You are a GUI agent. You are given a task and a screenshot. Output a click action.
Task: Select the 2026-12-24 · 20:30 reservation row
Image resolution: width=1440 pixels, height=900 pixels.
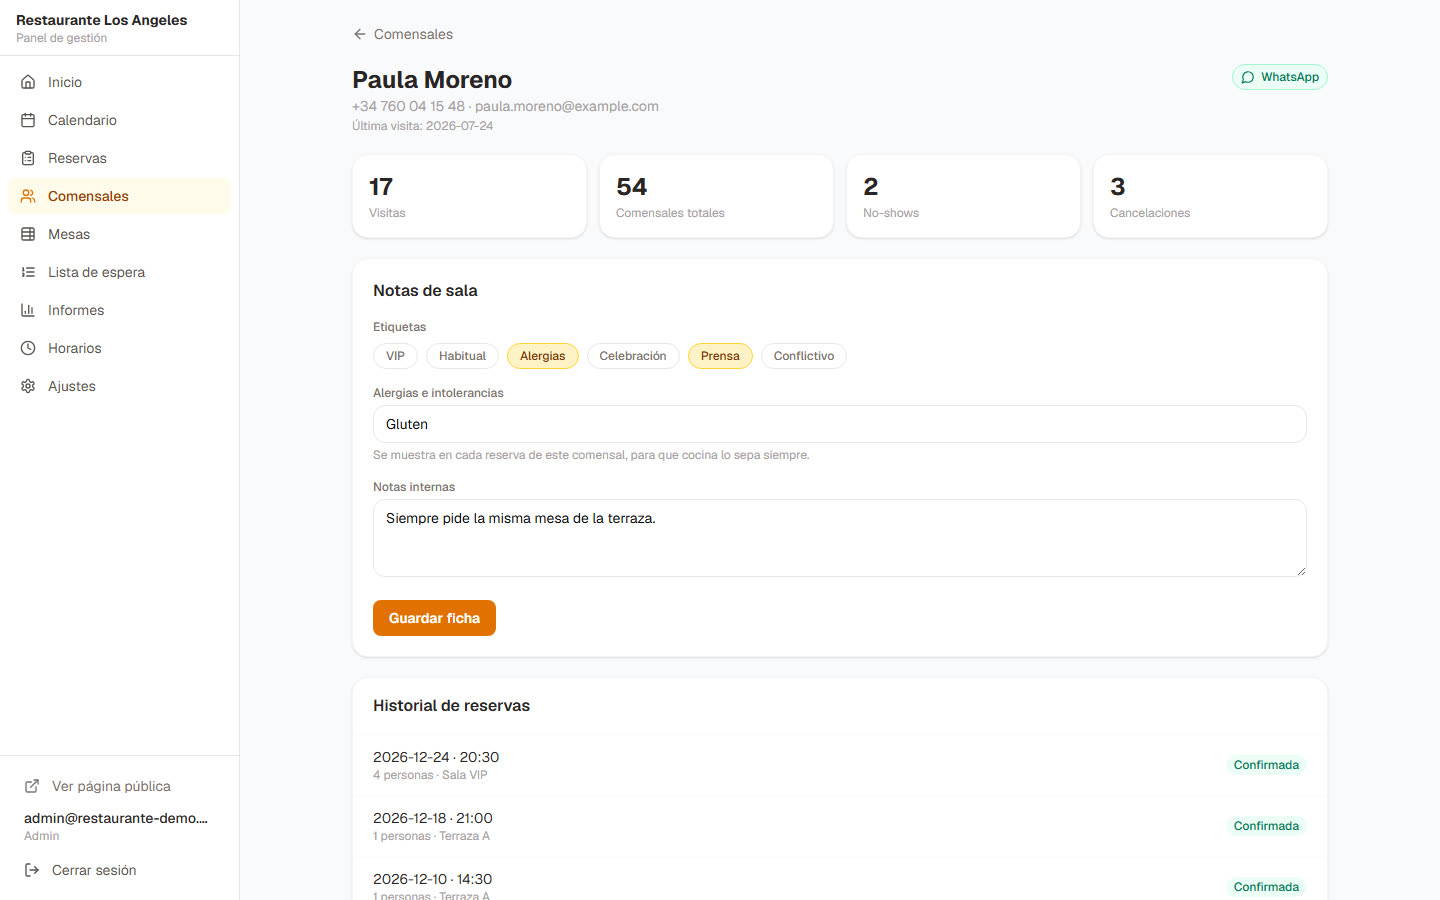coord(840,765)
